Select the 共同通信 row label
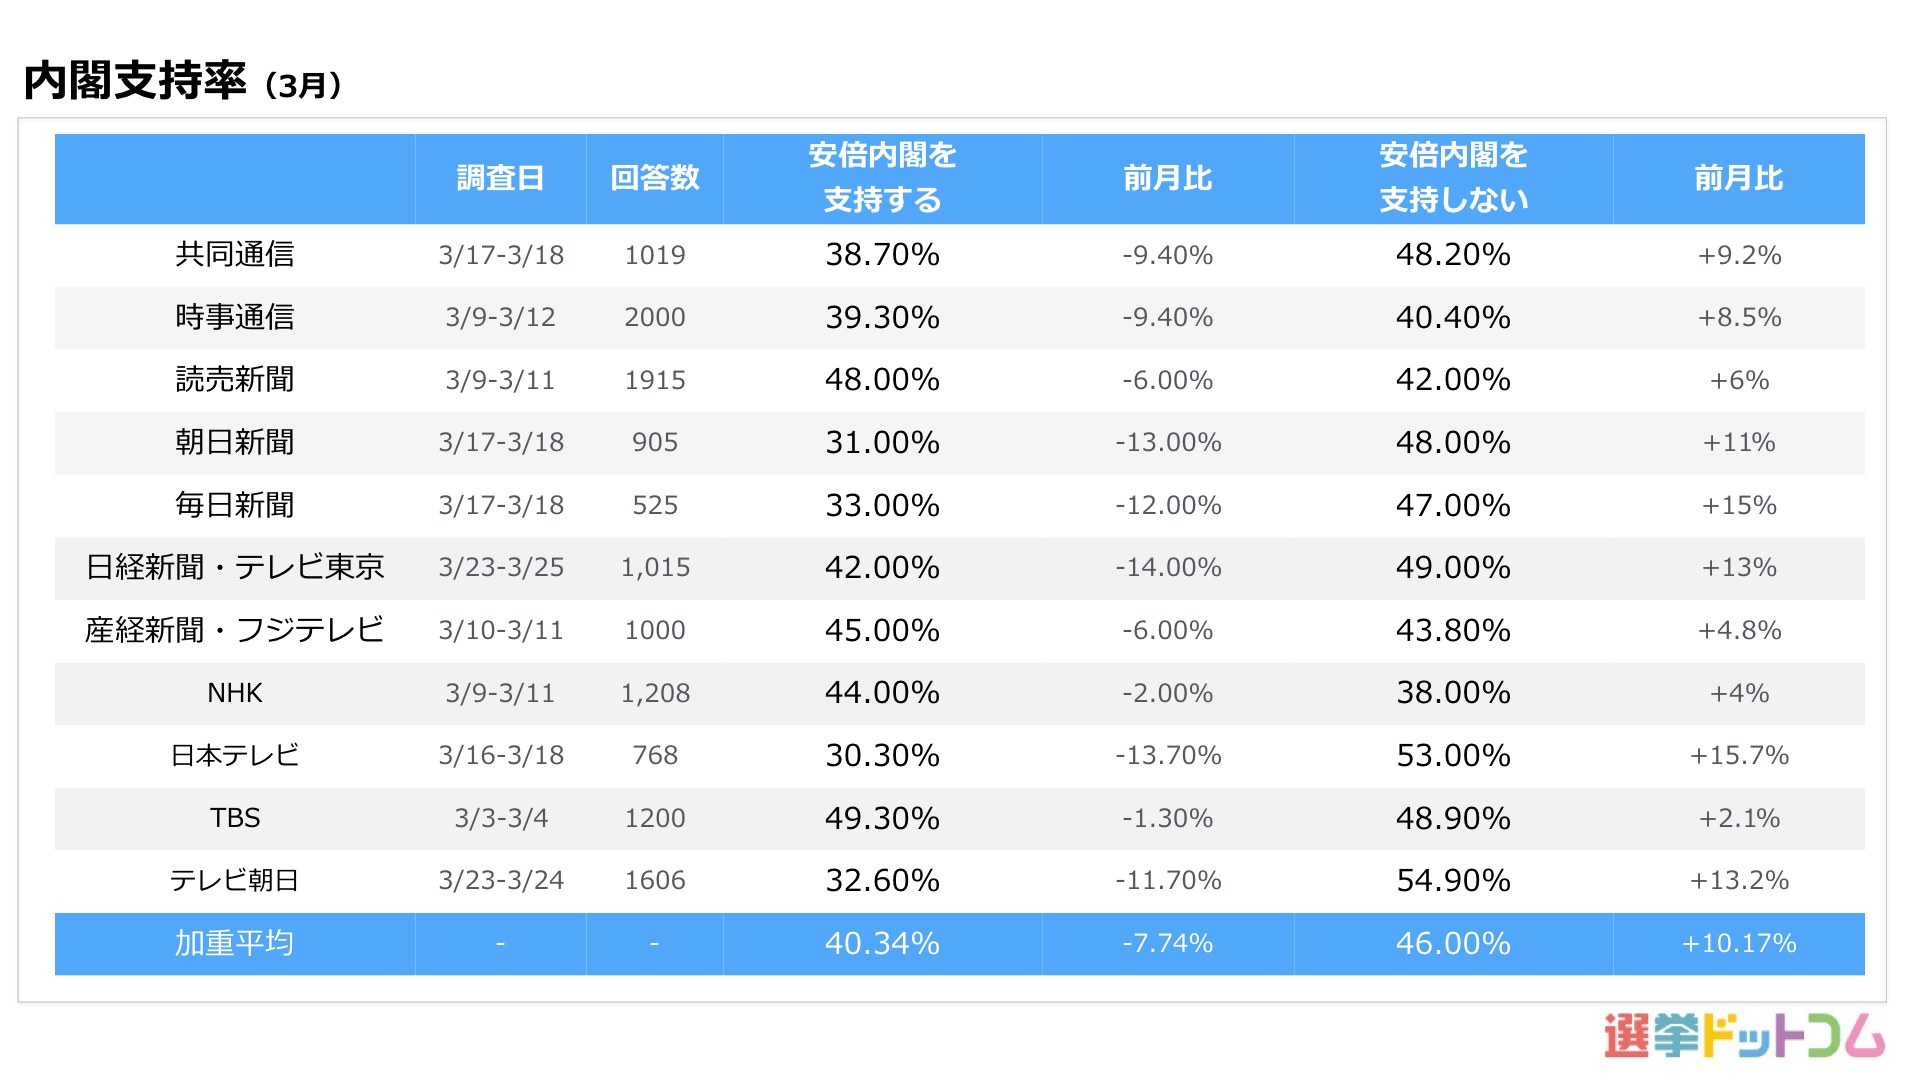 tap(235, 255)
